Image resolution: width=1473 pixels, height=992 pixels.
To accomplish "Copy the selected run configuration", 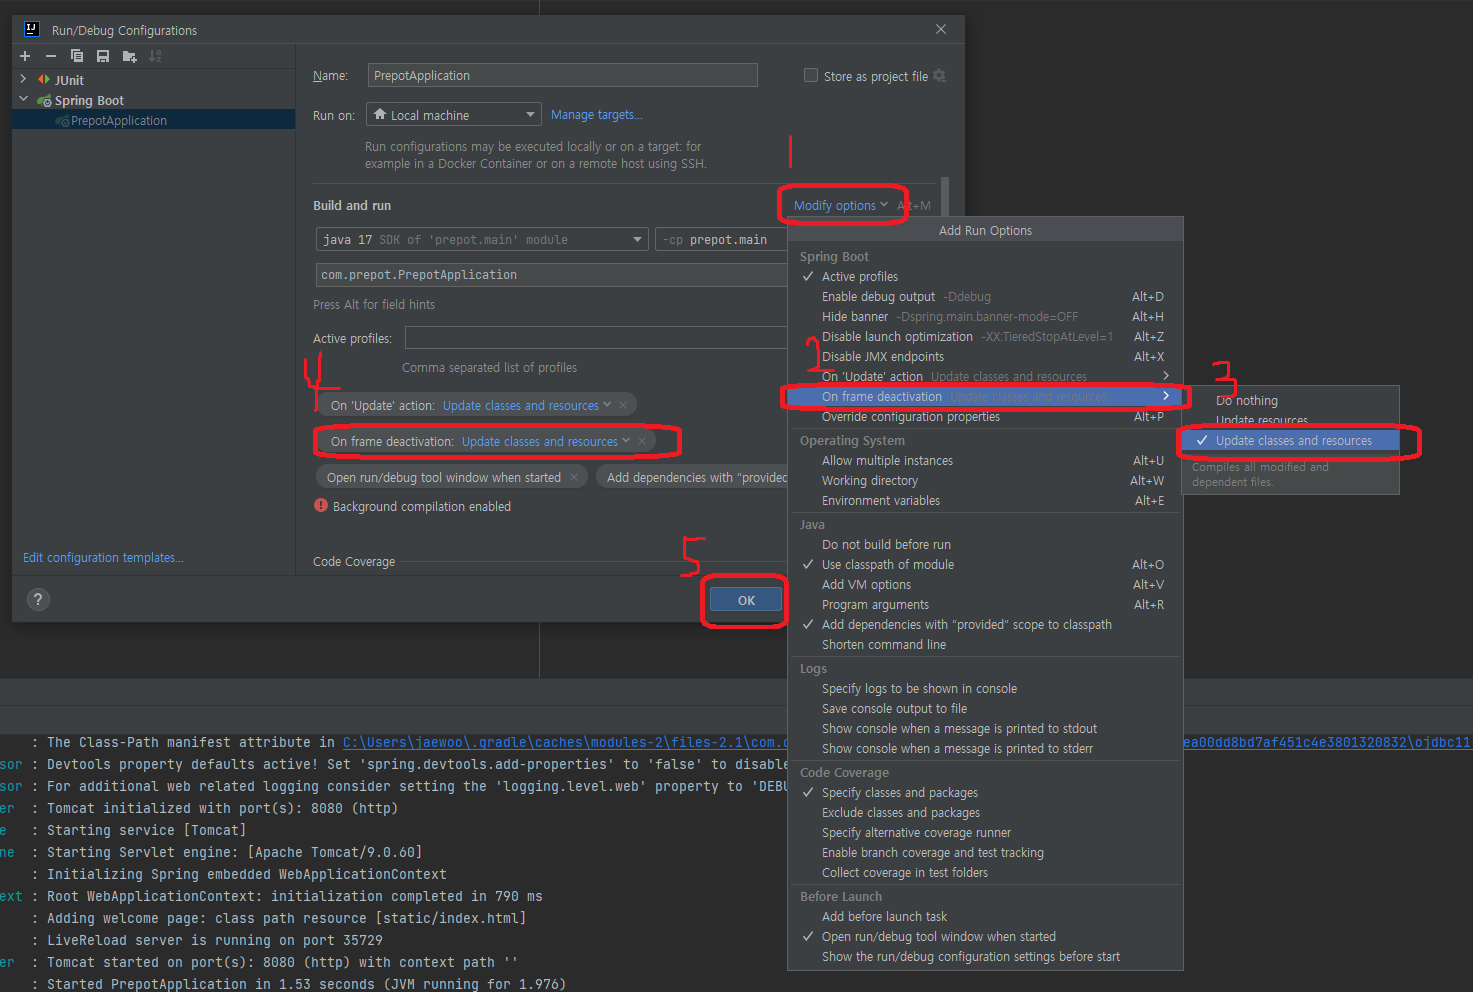I will (77, 56).
